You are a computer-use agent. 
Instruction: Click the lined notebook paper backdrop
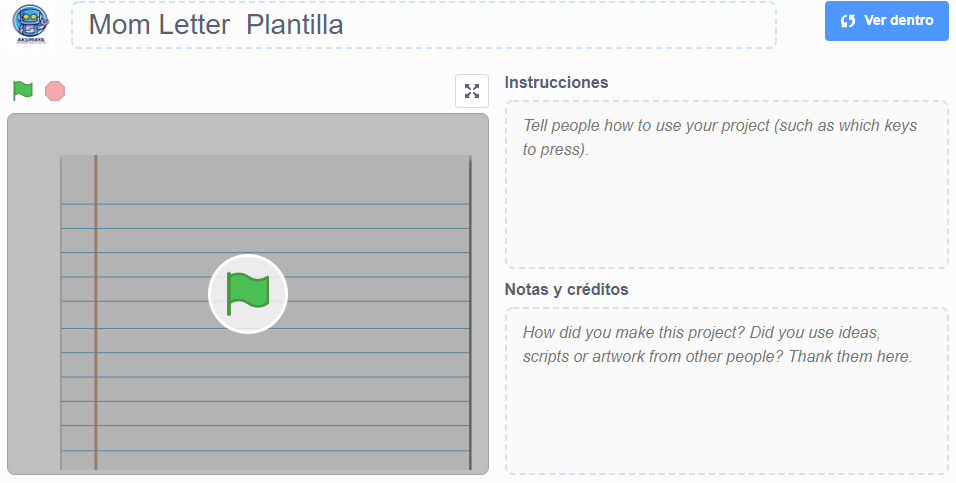[266, 366]
